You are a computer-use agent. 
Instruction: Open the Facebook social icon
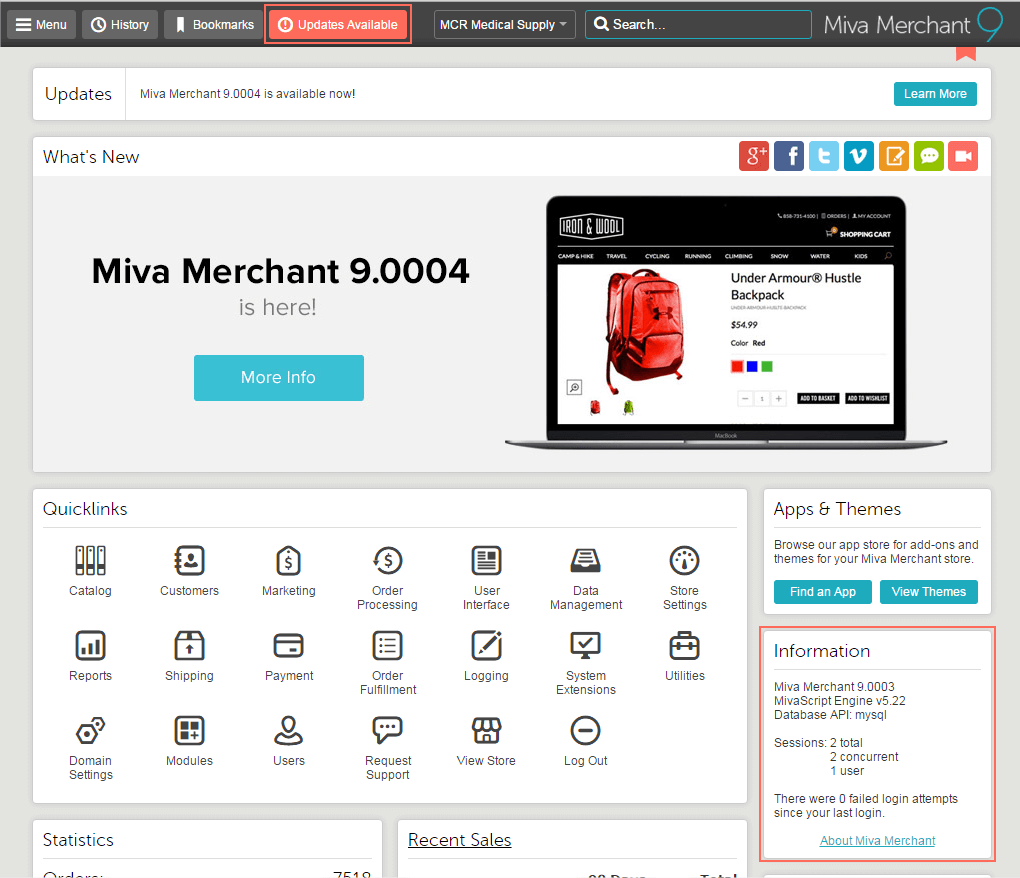click(789, 156)
